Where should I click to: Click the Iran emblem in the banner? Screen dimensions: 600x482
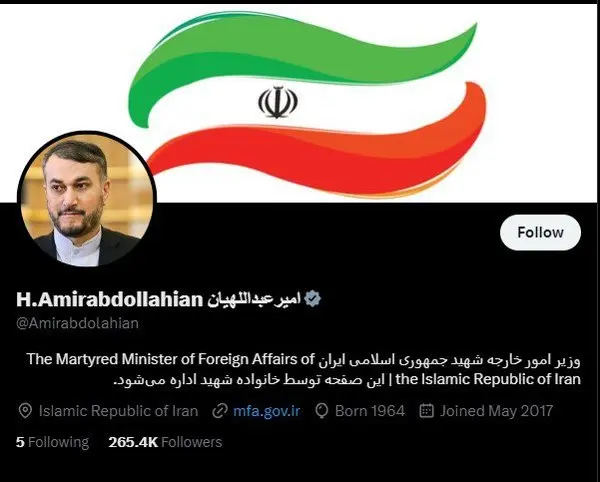pyautogui.click(x=278, y=102)
